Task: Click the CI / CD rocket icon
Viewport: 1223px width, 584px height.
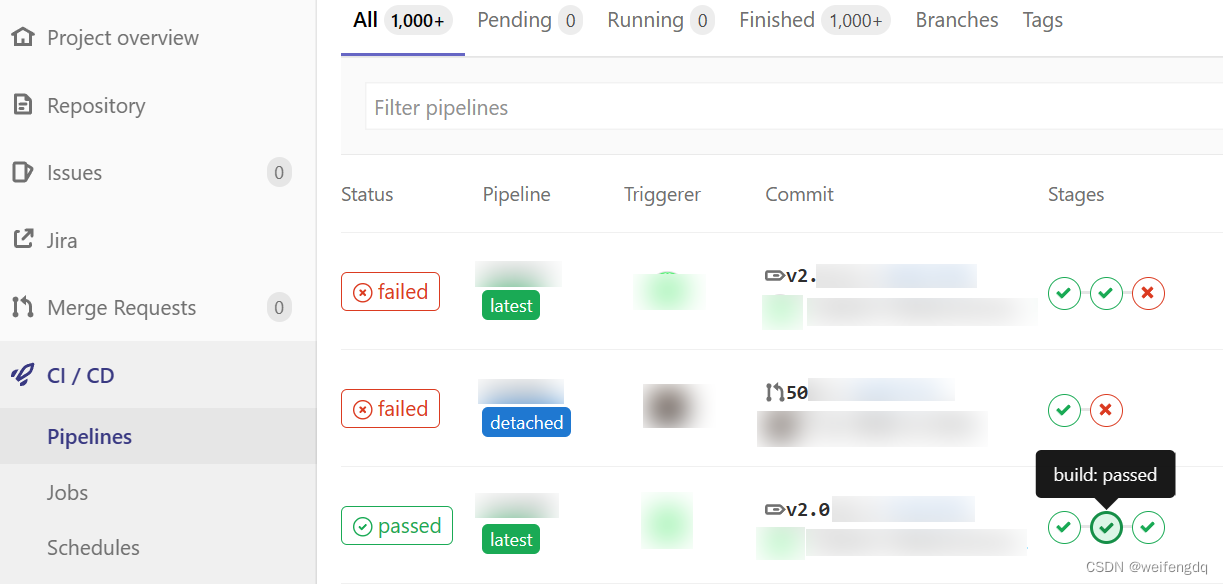Action: pyautogui.click(x=23, y=374)
